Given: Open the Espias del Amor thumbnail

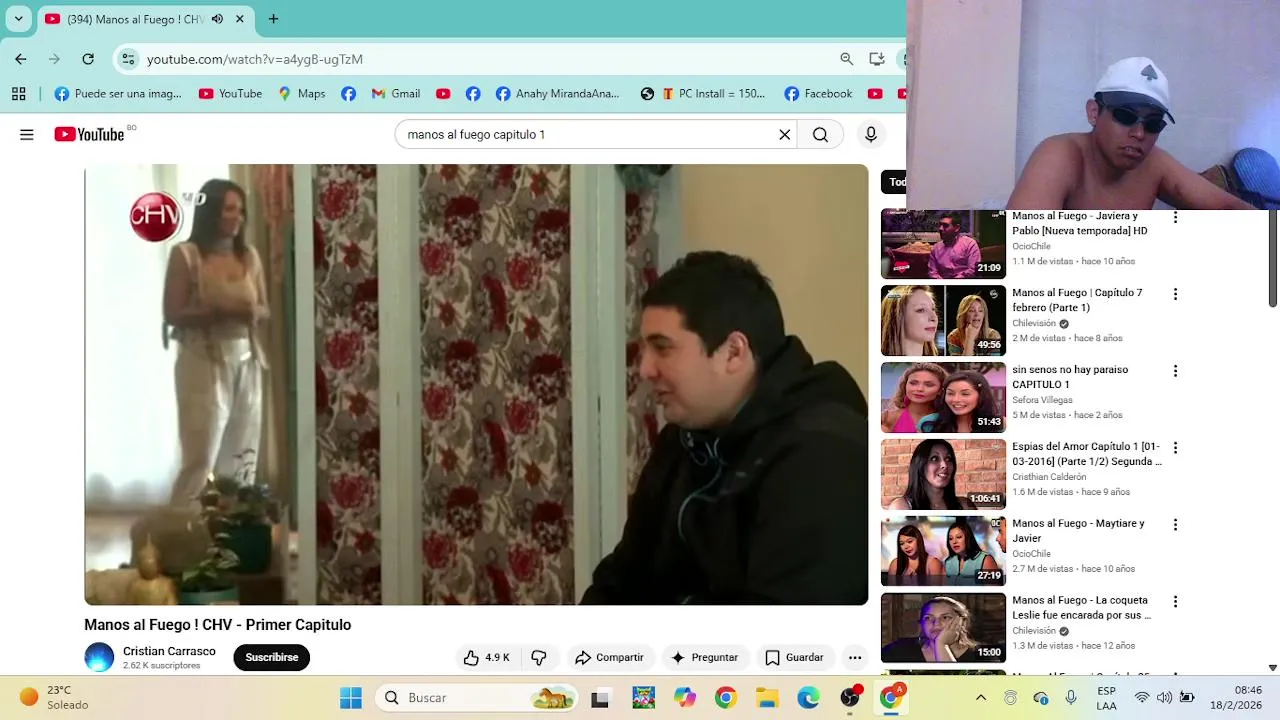Looking at the screenshot, I should tap(943, 475).
